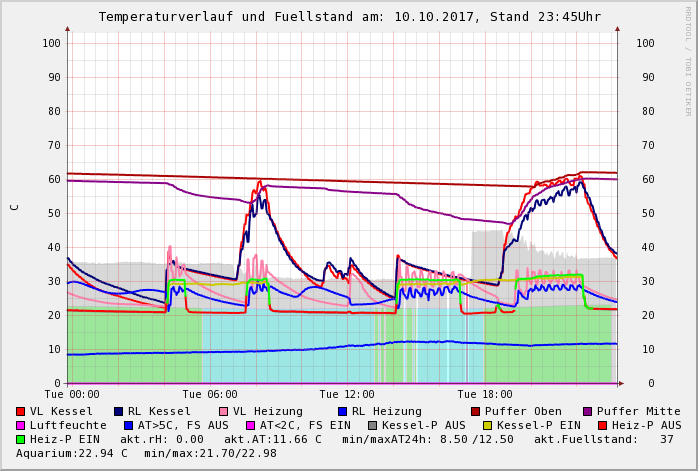Select the blue RL Heizung legend swatch

[x=342, y=411]
